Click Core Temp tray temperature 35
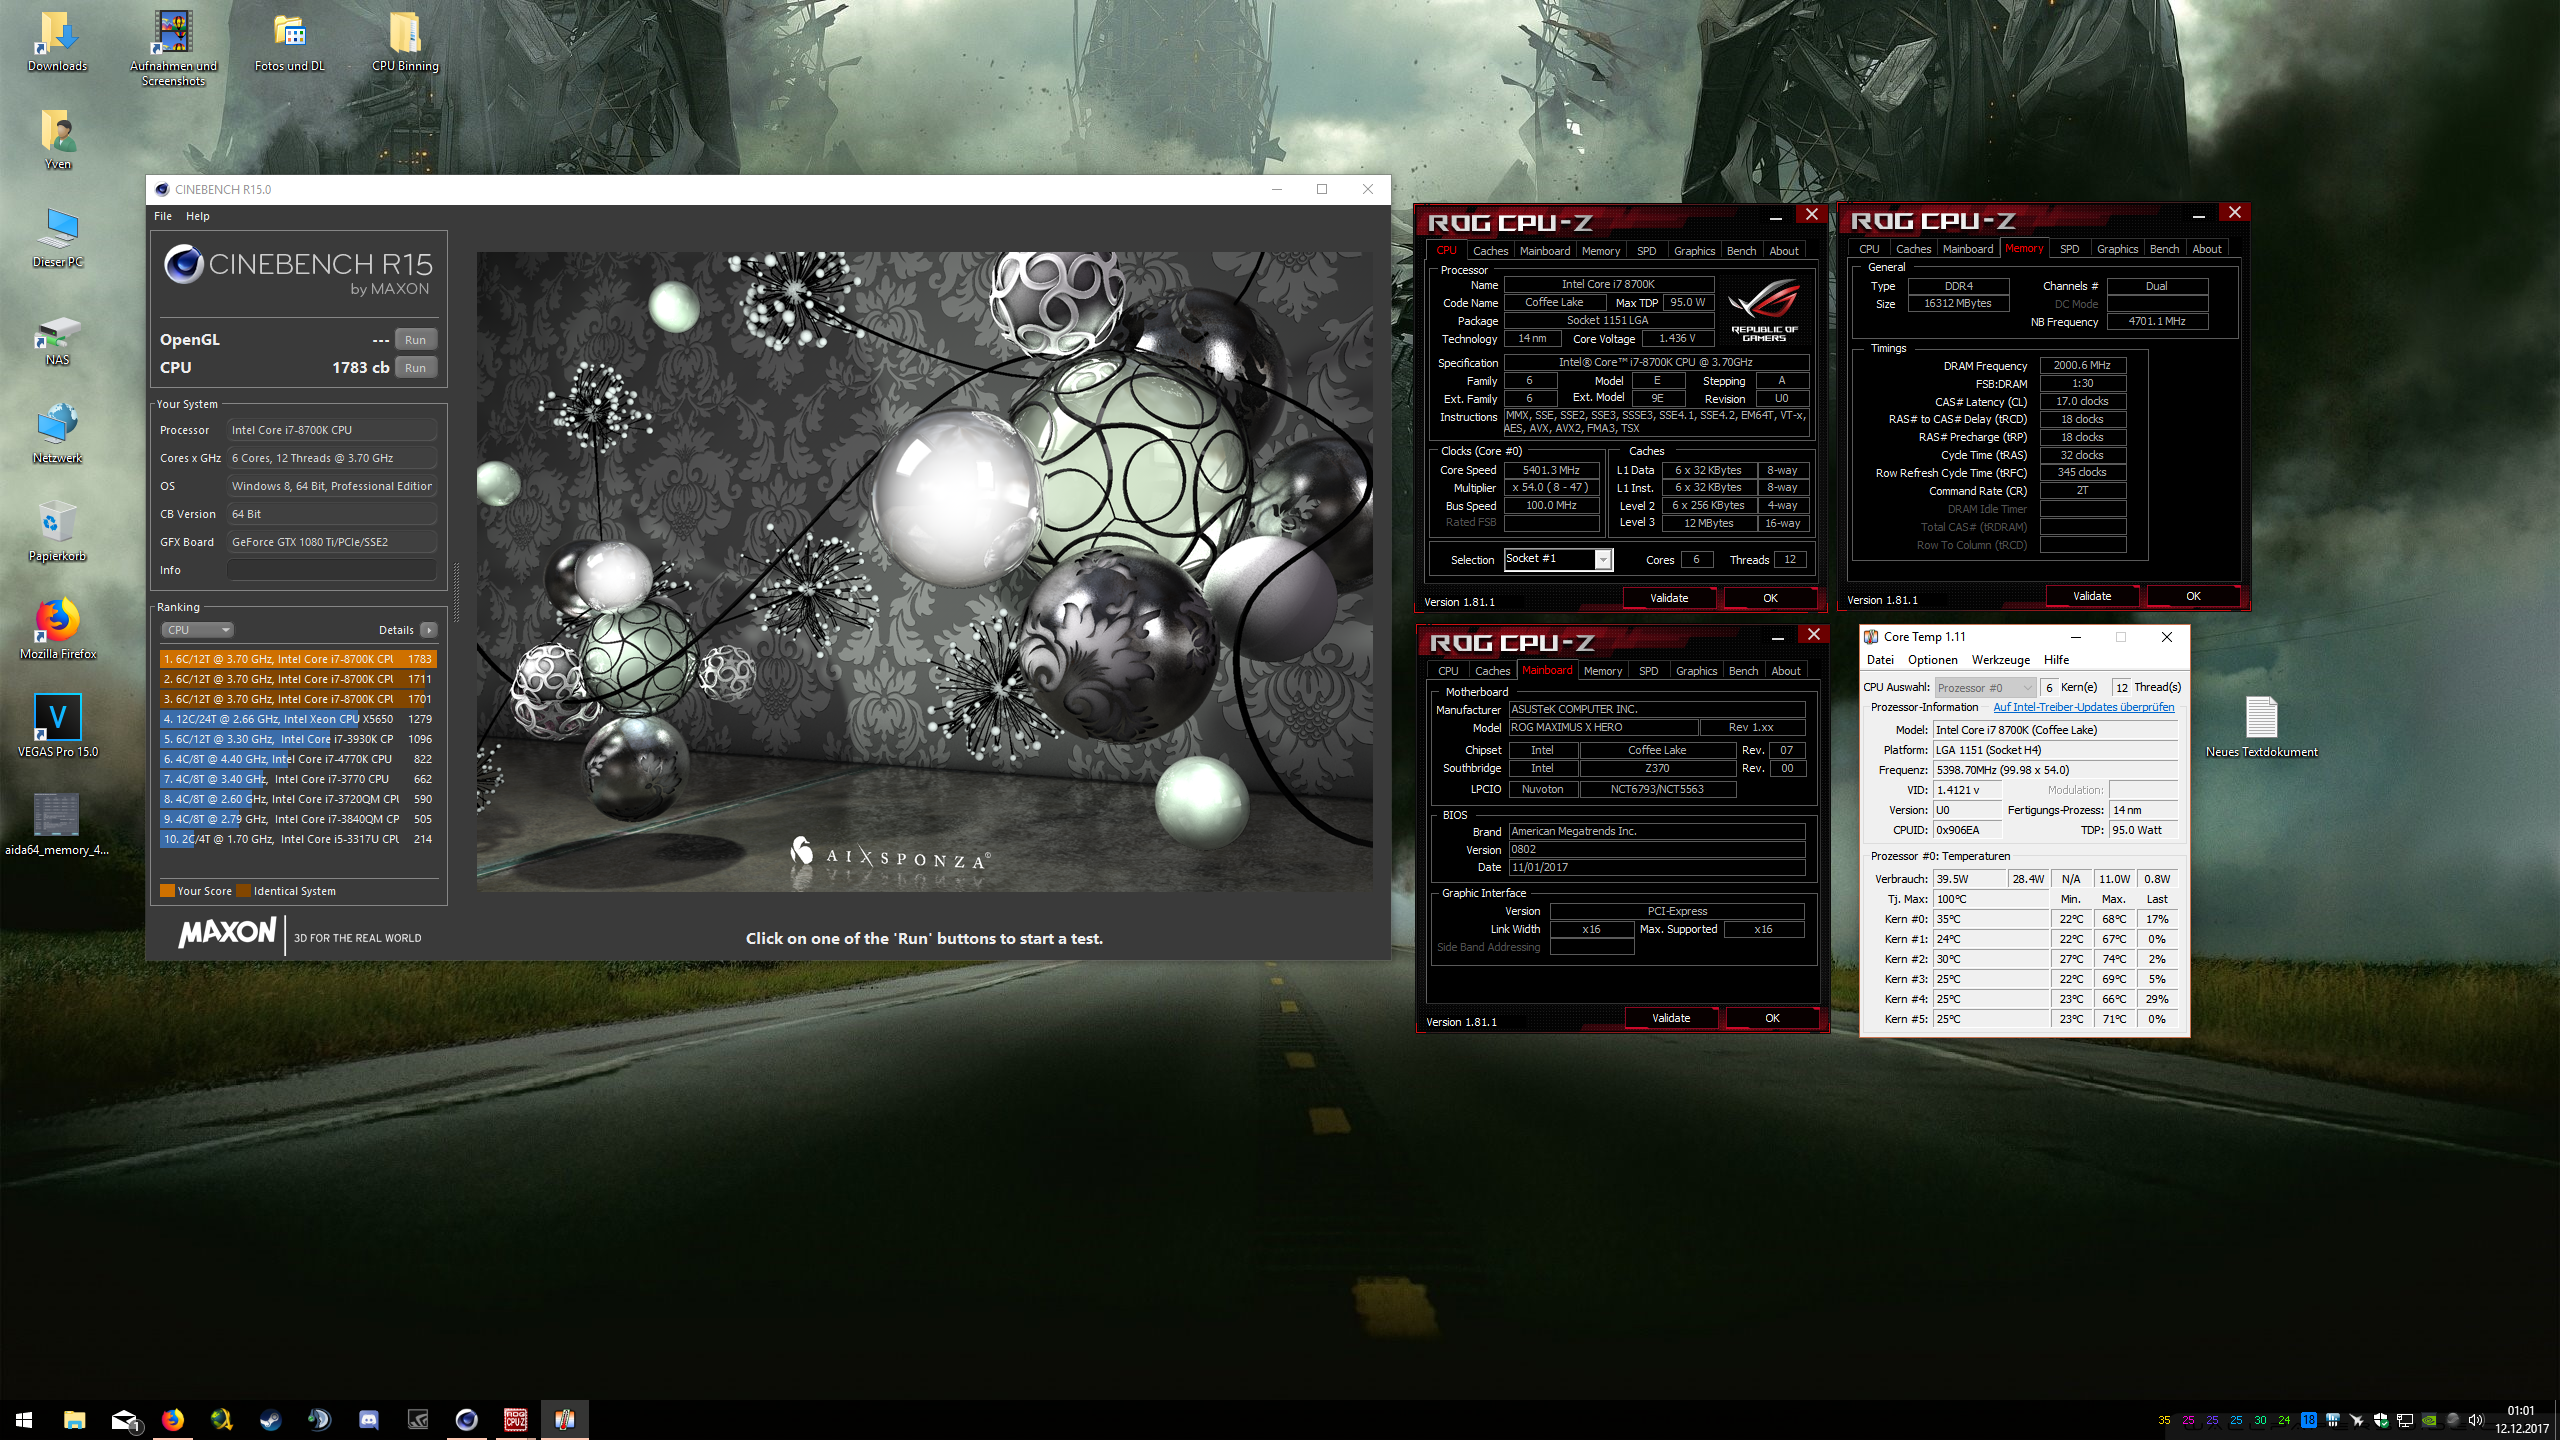This screenshot has height=1440, width=2560. pyautogui.click(x=2164, y=1420)
